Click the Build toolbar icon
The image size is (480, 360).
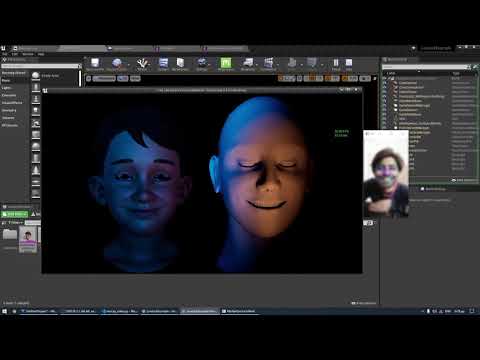292,64
